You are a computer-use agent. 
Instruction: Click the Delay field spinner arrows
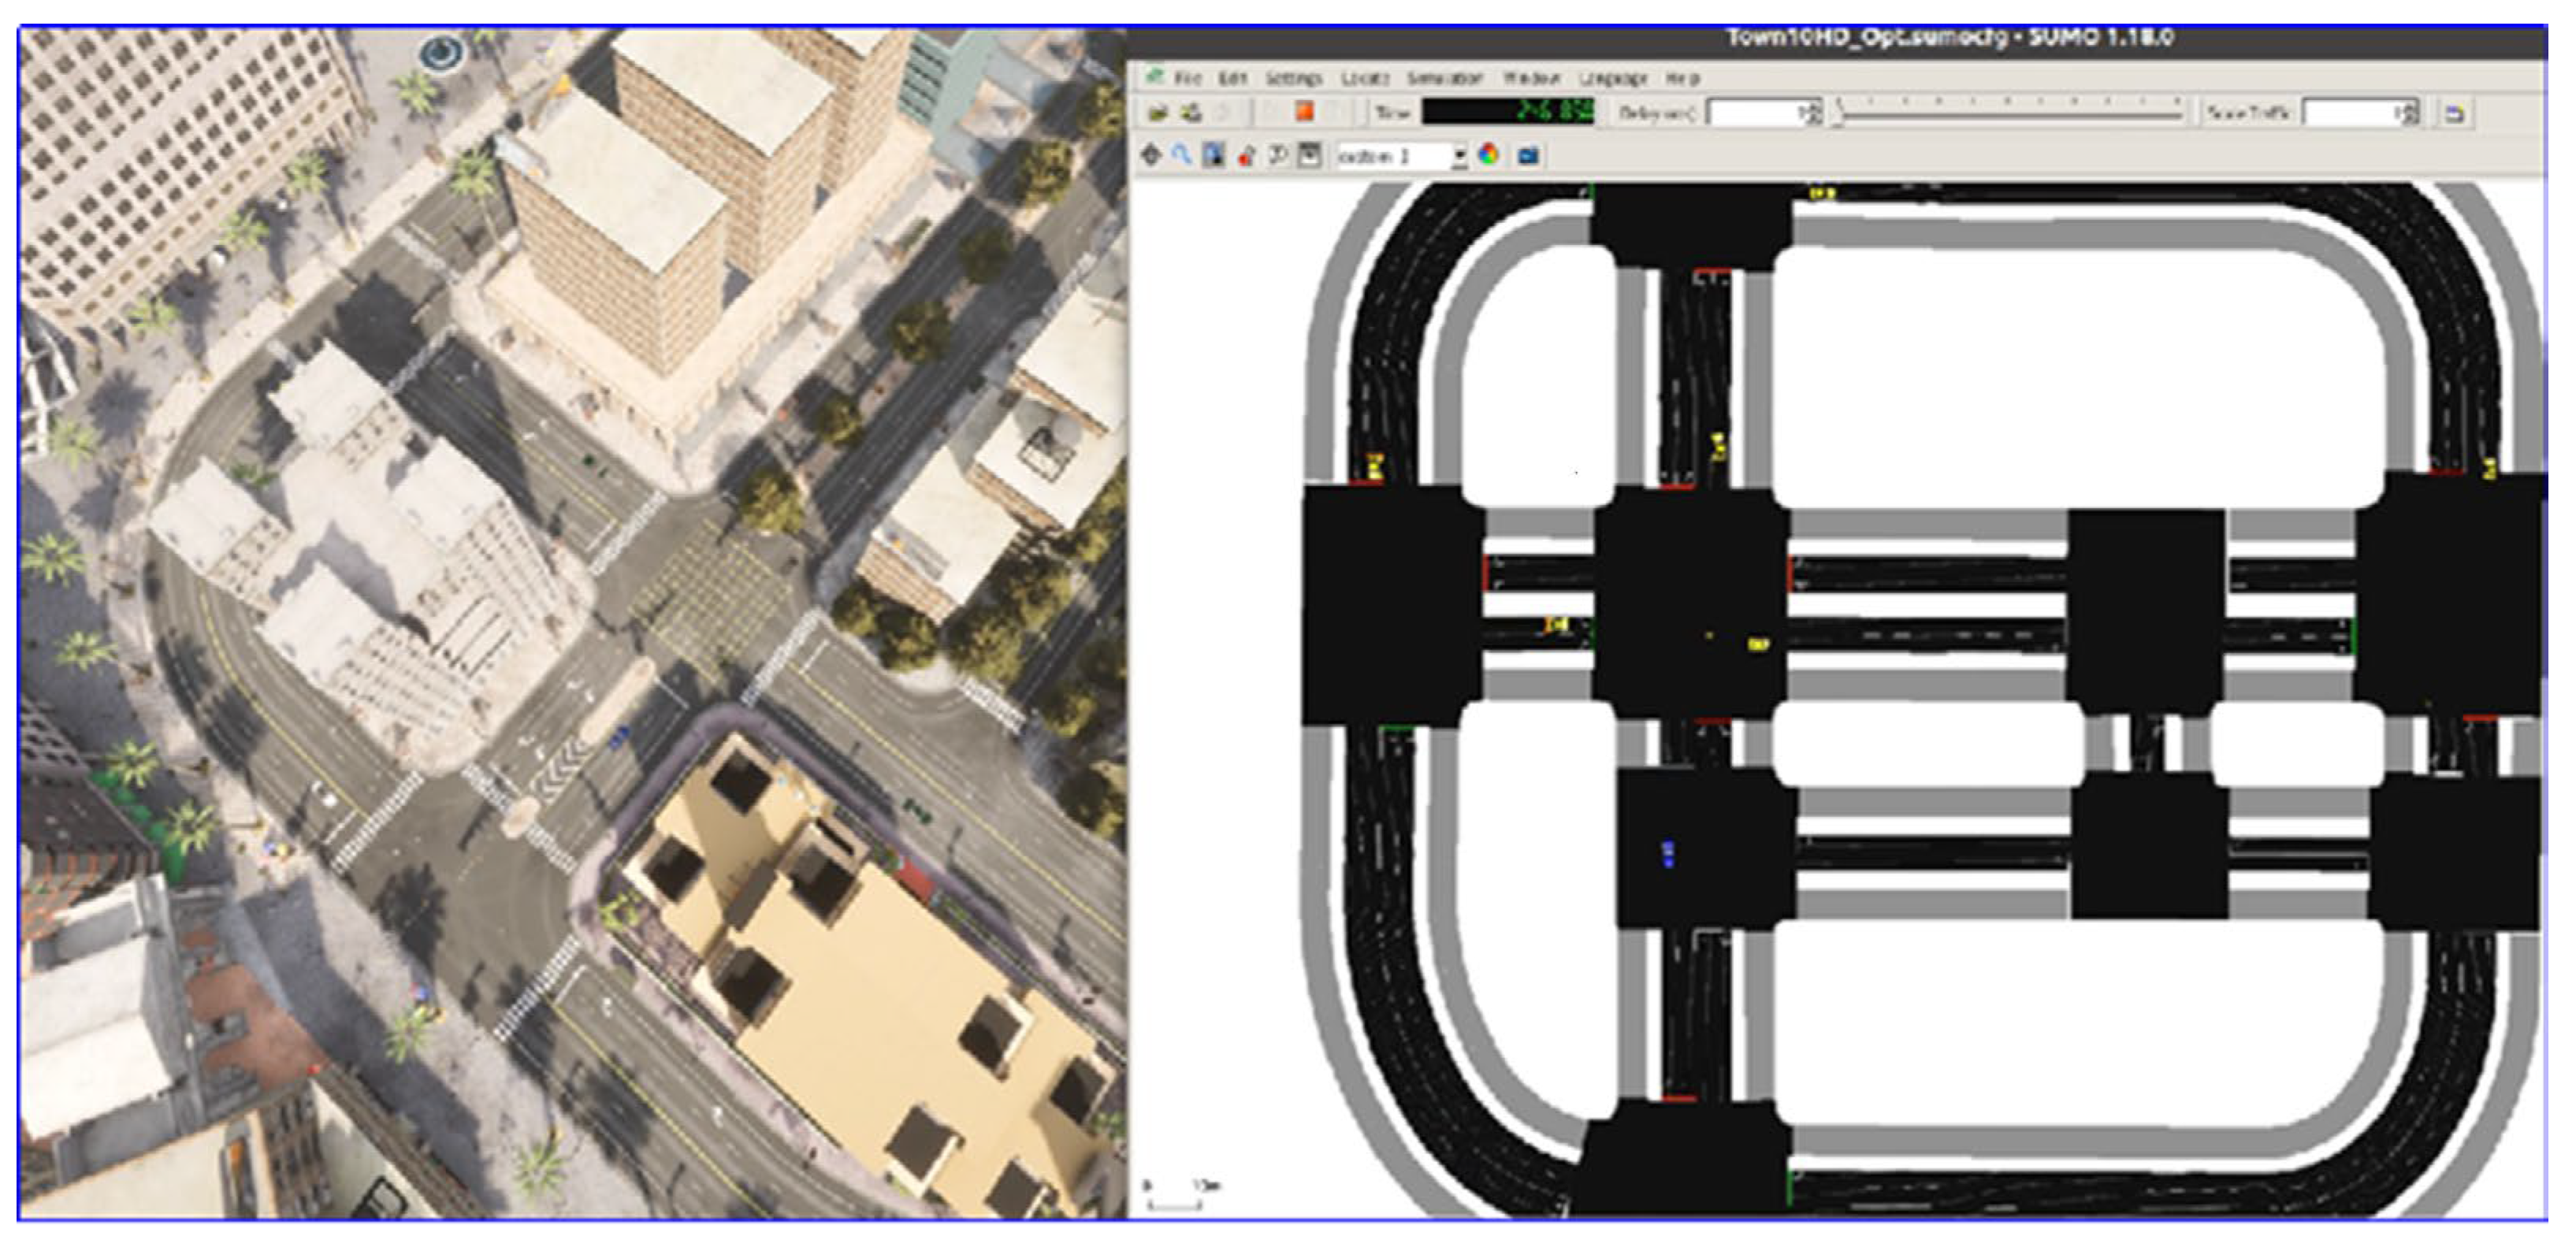1815,113
